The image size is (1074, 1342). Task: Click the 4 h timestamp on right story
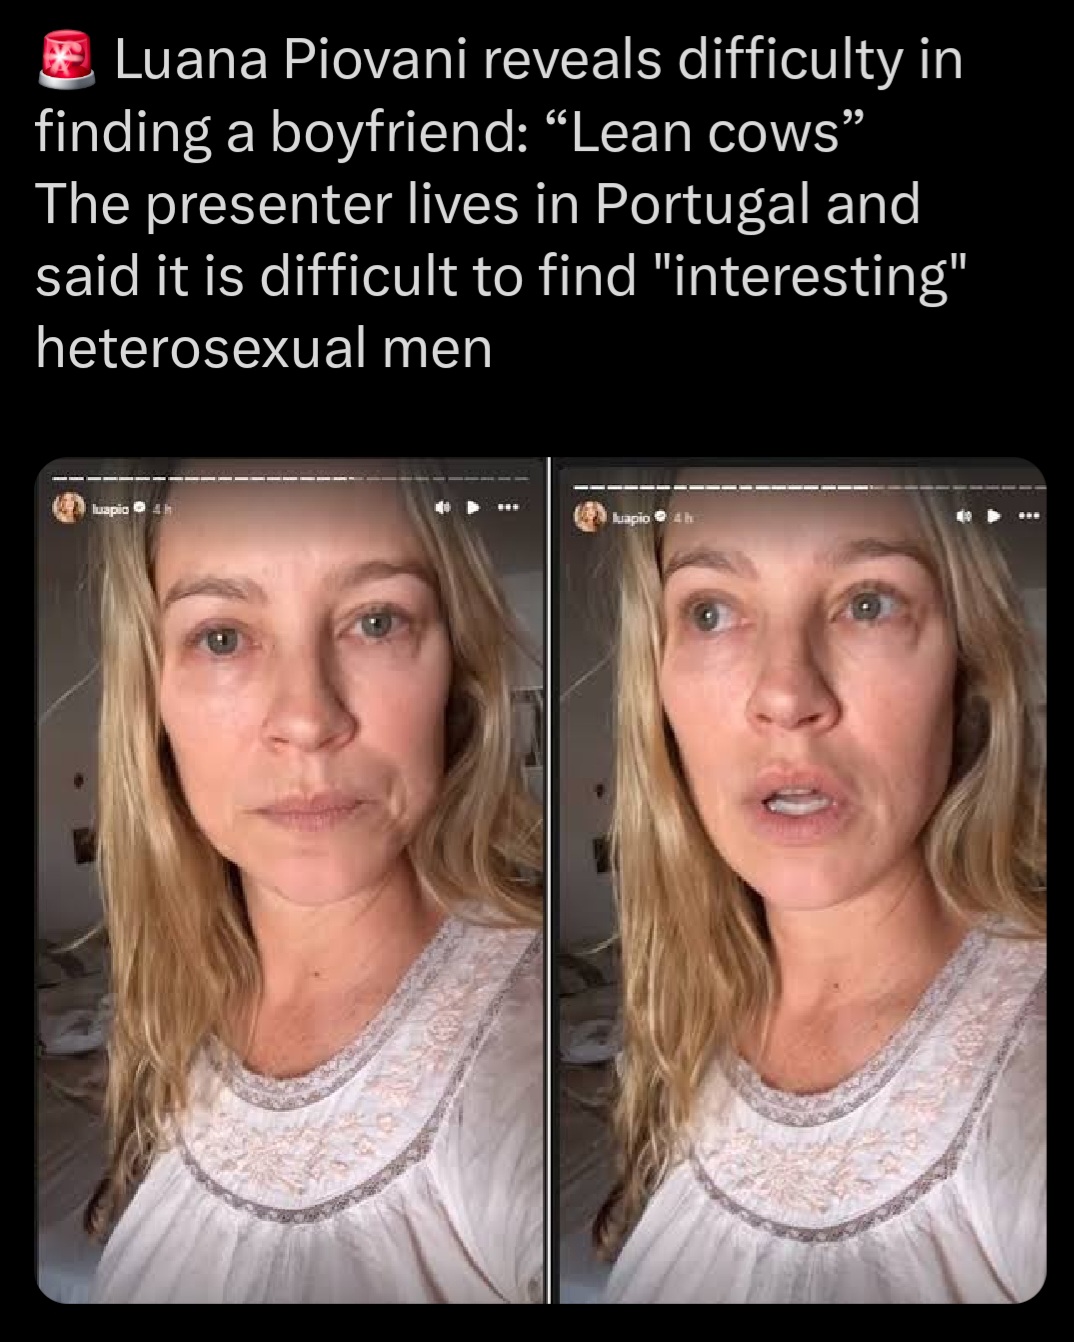pos(682,518)
